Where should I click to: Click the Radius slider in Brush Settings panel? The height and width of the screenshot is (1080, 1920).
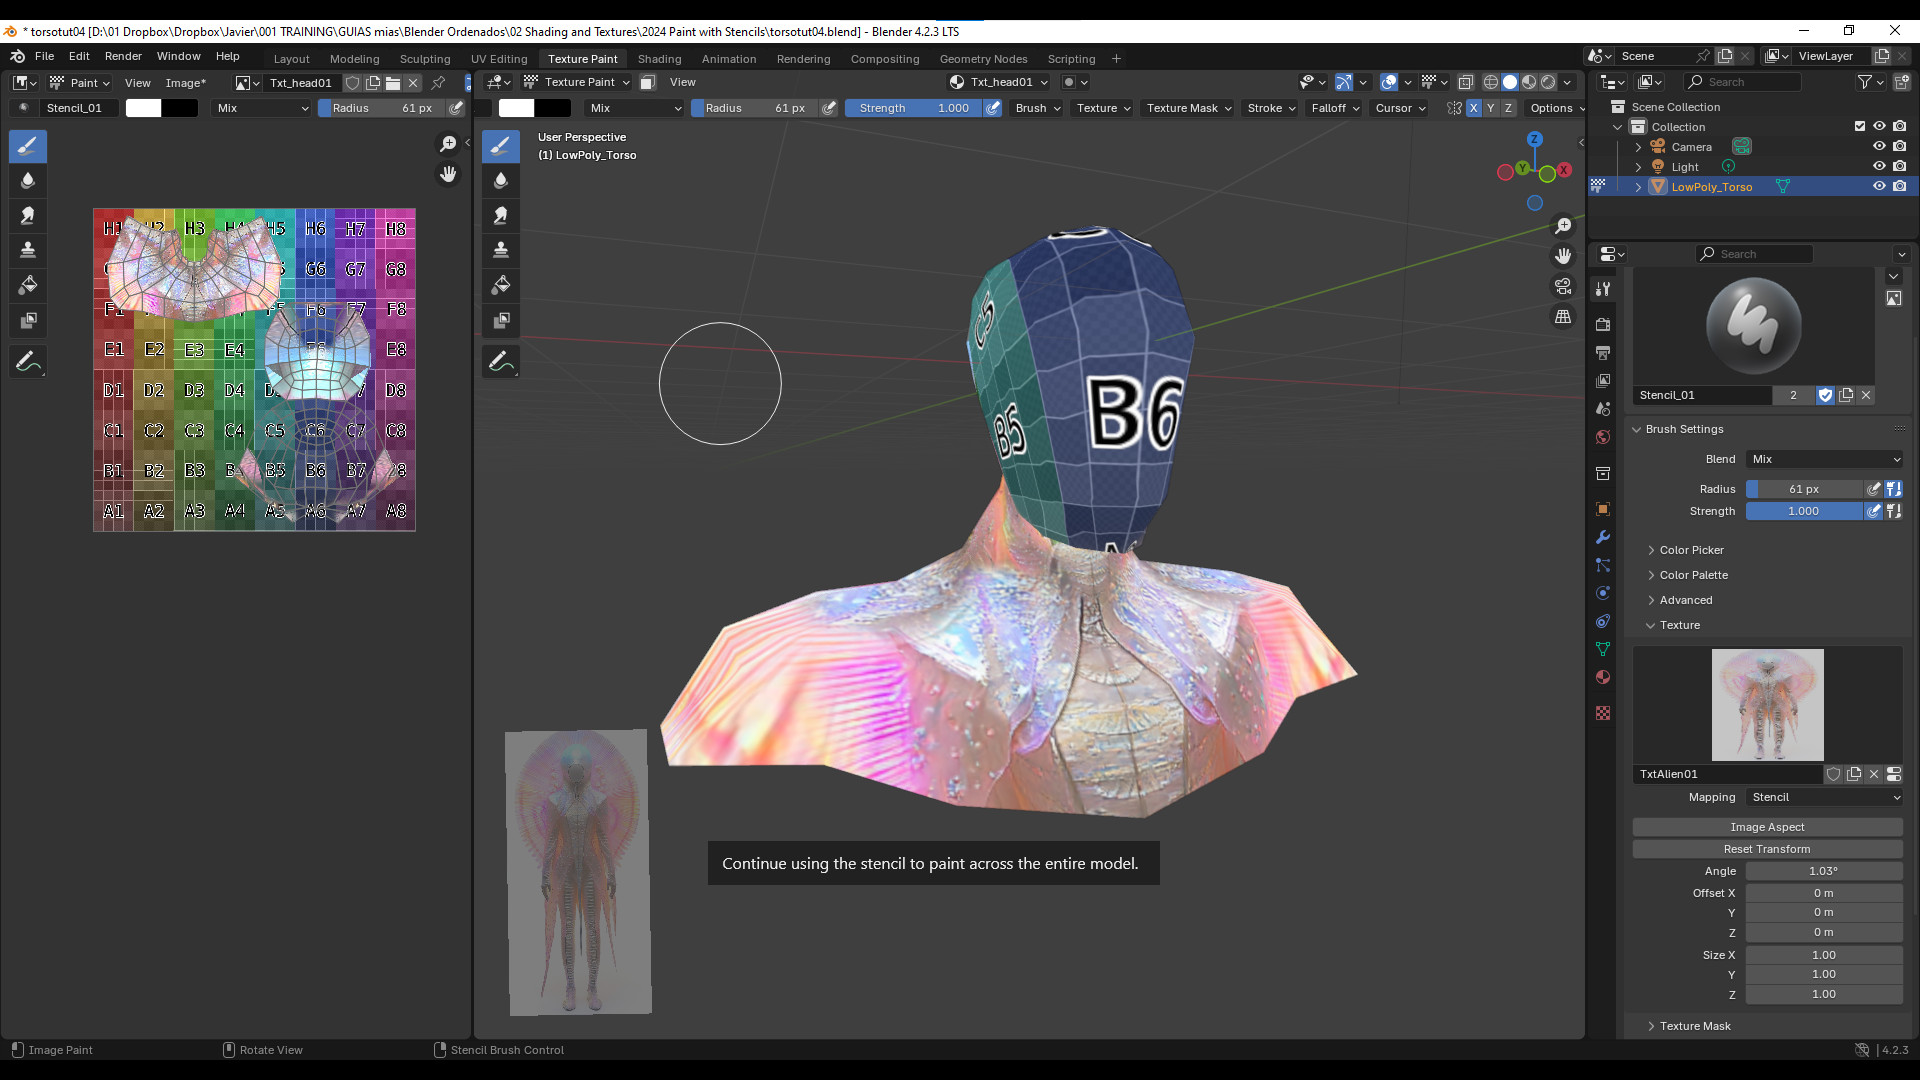coord(1805,489)
